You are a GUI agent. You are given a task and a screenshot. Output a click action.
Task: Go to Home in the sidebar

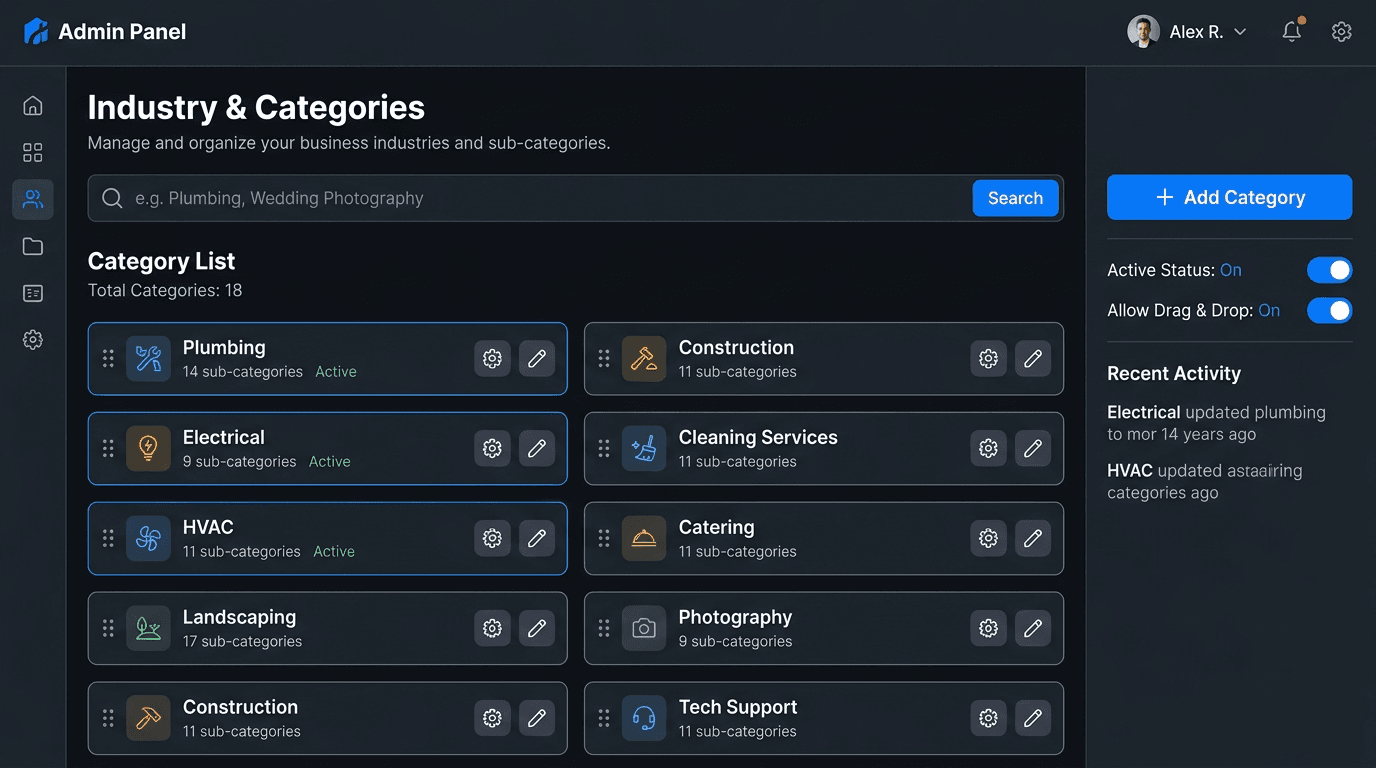pyautogui.click(x=33, y=106)
